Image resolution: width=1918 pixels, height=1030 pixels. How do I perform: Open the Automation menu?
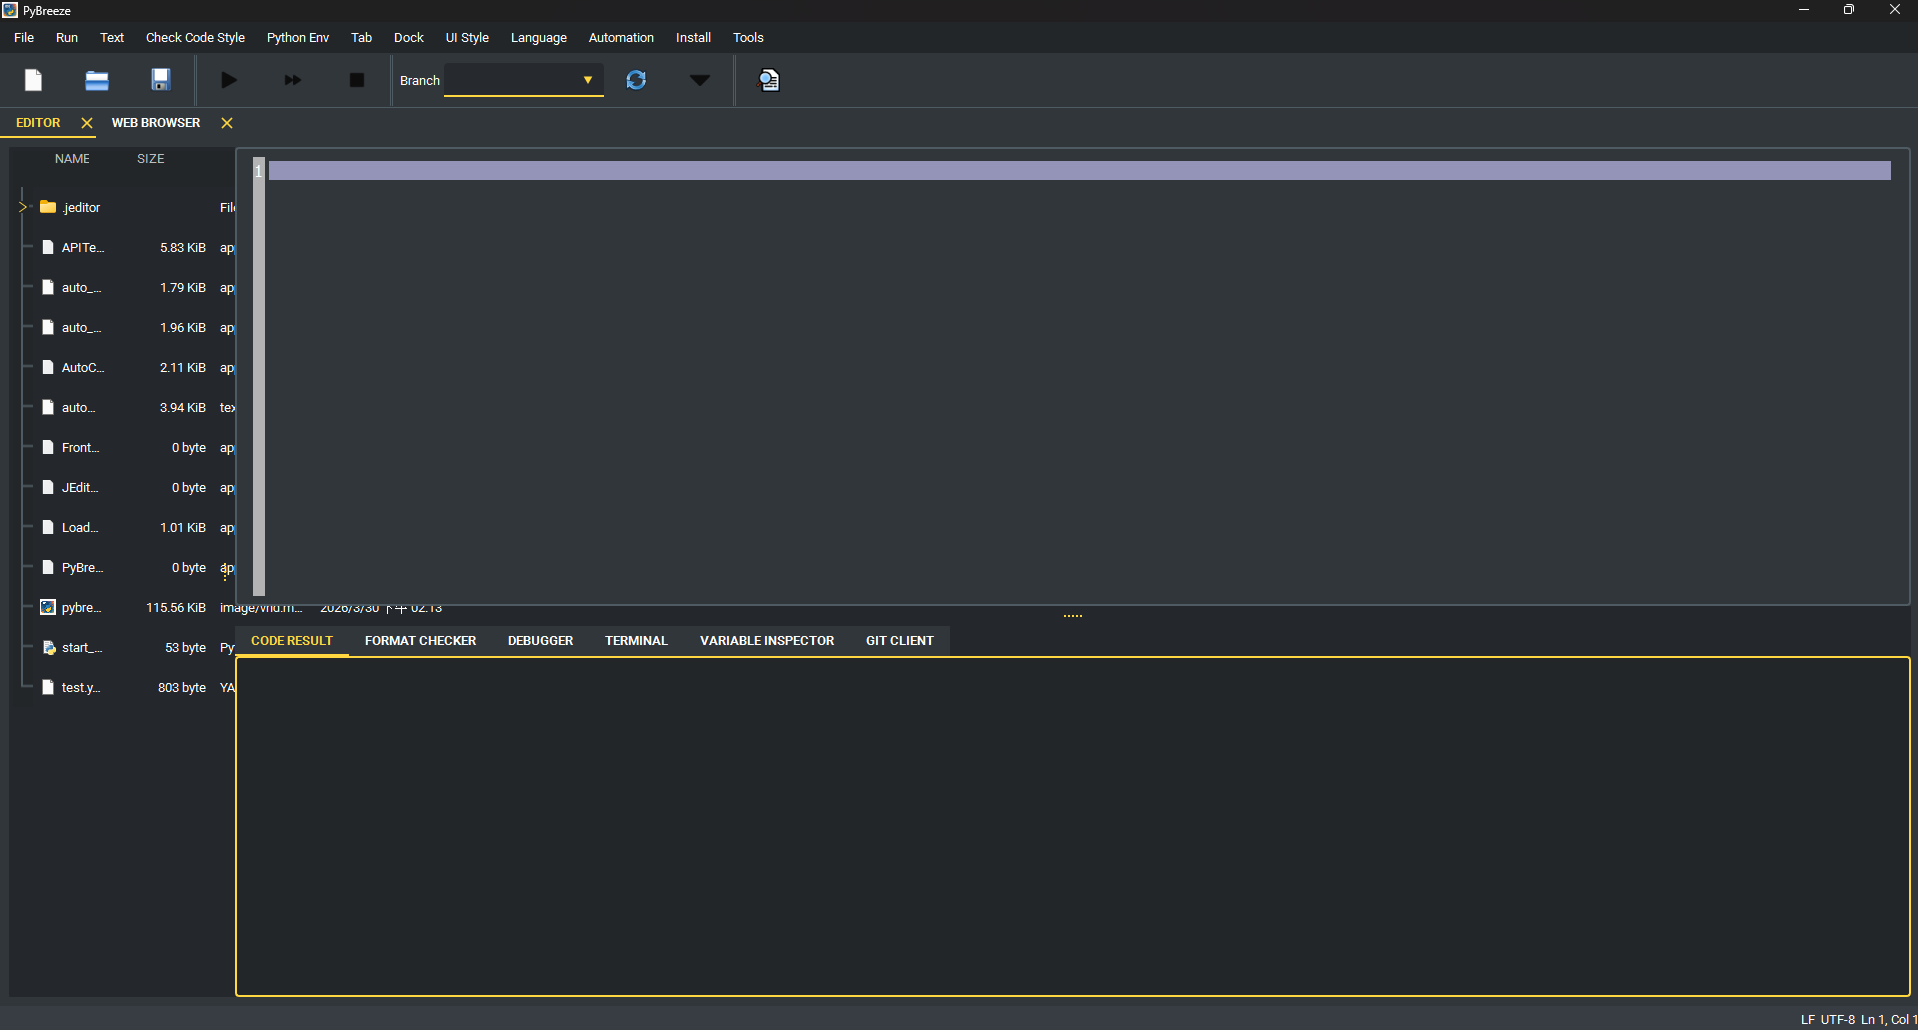click(621, 38)
